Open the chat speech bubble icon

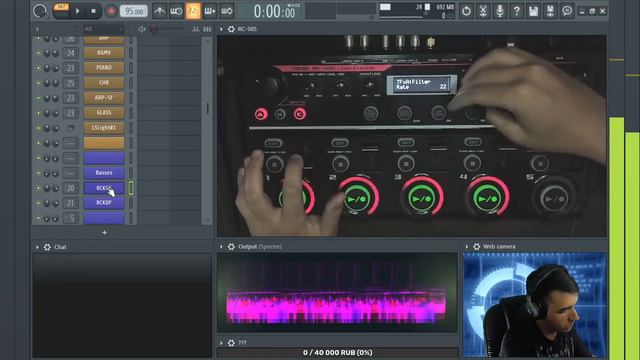[567, 11]
